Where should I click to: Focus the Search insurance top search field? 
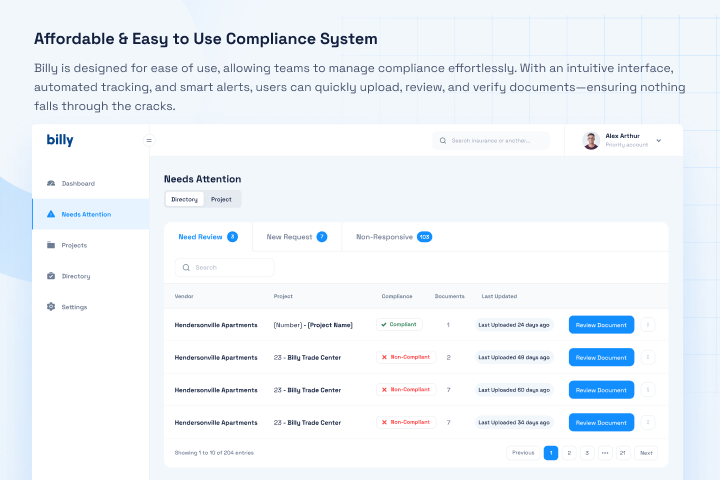pos(491,141)
